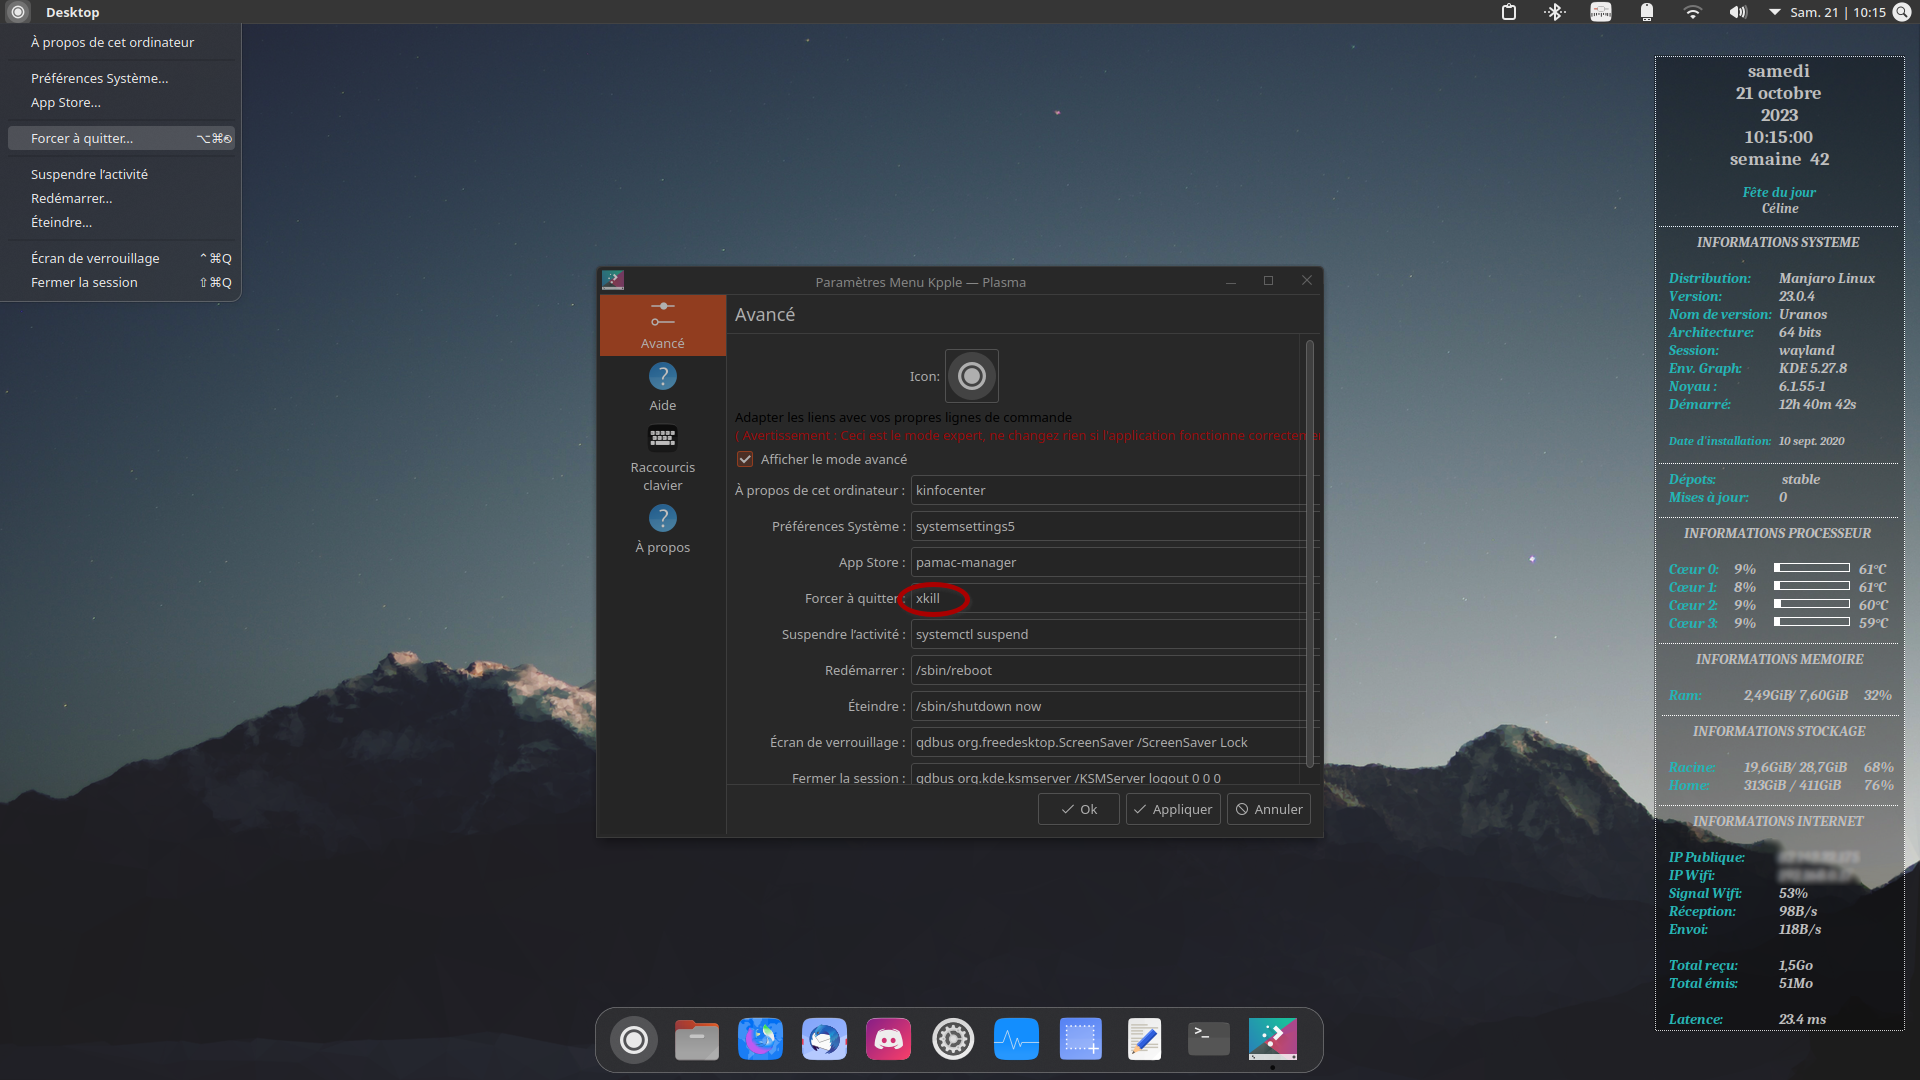The image size is (1920, 1080).
Task: Open the system monitor pulse icon in dock
Action: pos(1017,1040)
